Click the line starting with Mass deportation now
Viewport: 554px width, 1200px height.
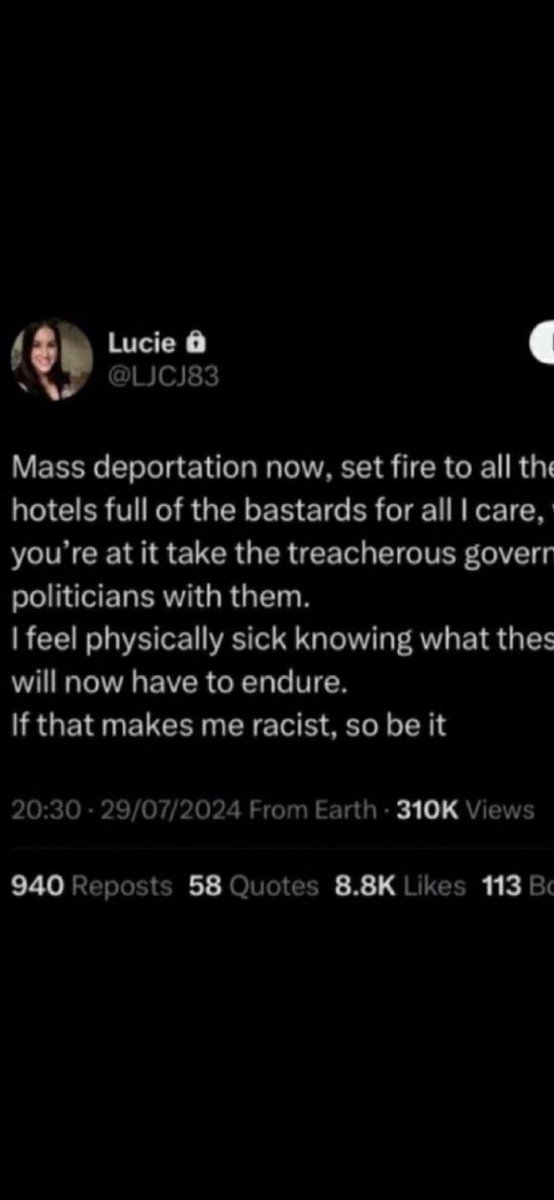[281, 467]
